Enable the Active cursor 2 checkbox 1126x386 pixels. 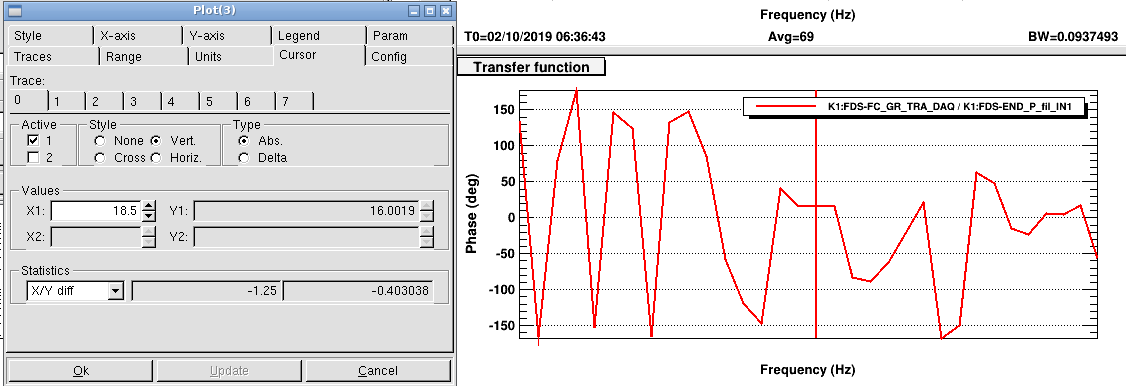(x=33, y=157)
